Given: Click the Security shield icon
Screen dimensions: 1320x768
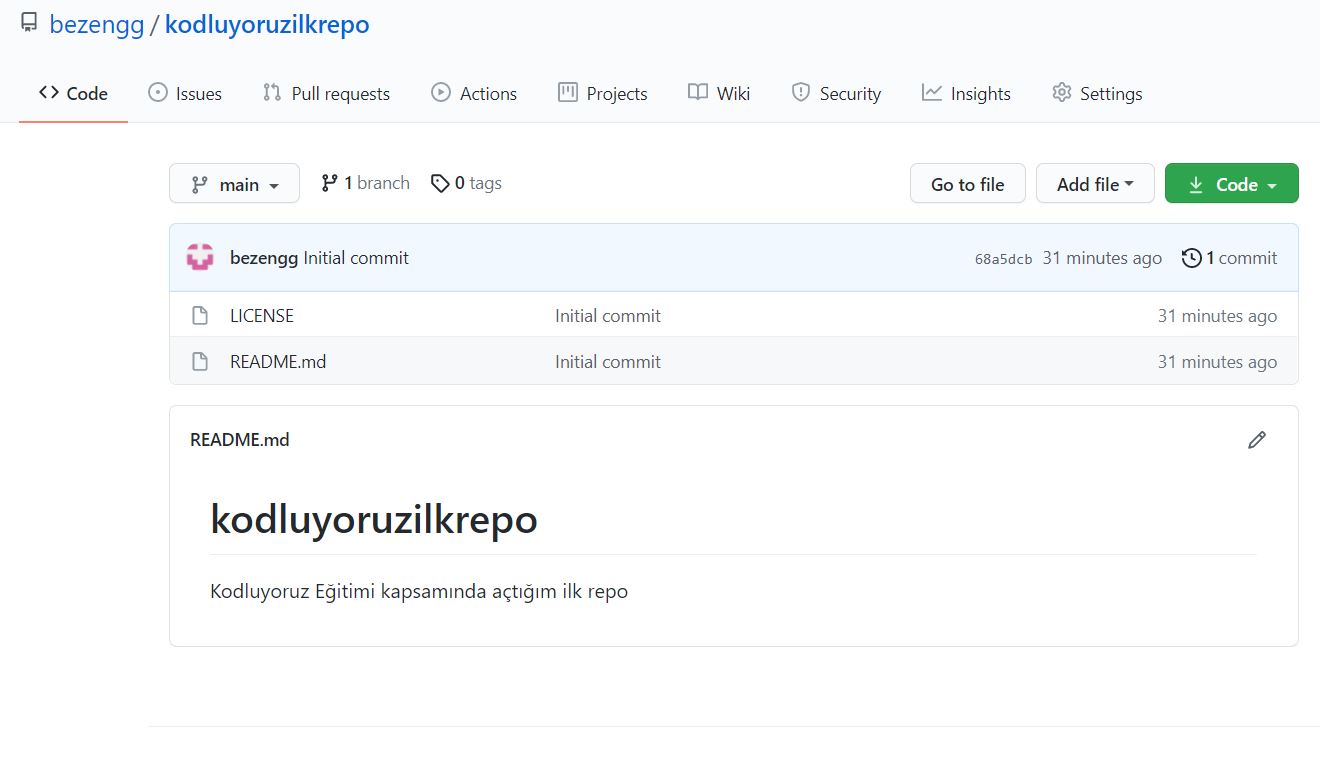Looking at the screenshot, I should tap(800, 93).
